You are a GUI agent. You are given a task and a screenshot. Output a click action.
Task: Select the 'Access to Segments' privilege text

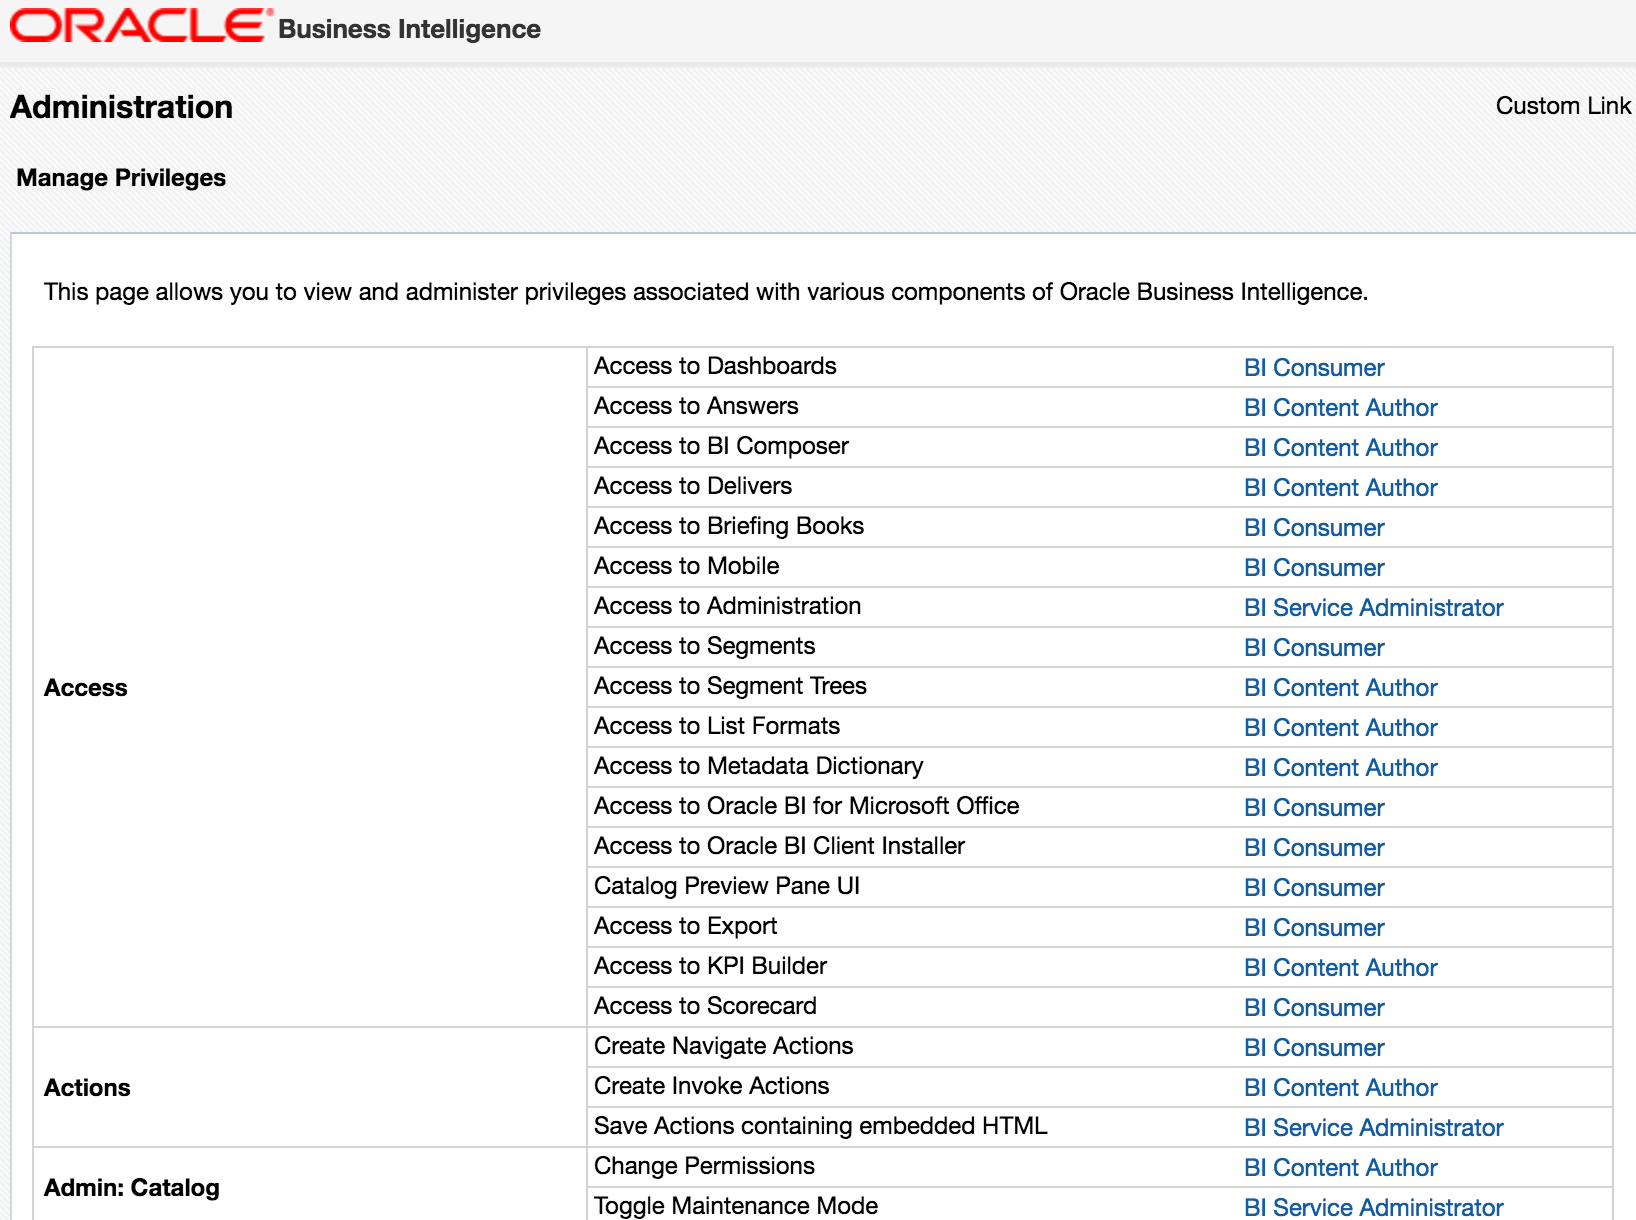coord(704,646)
